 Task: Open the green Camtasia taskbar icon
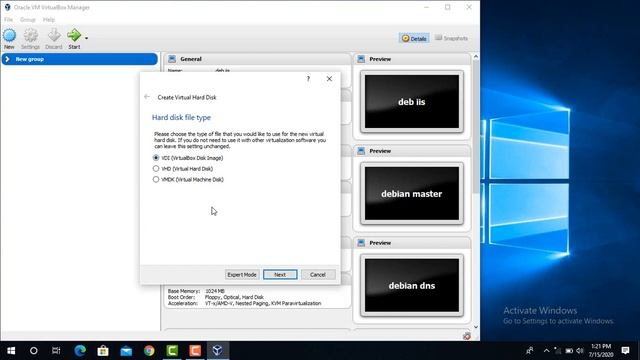(x=172, y=351)
